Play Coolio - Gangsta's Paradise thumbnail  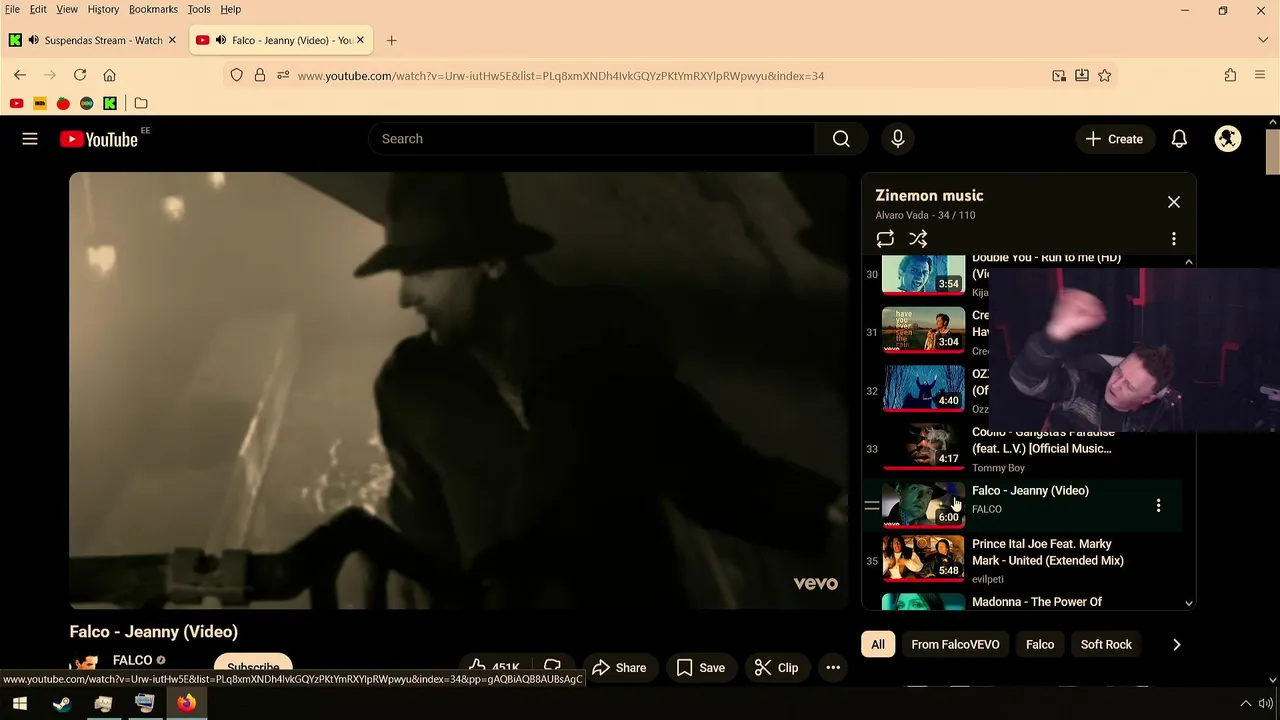click(923, 447)
